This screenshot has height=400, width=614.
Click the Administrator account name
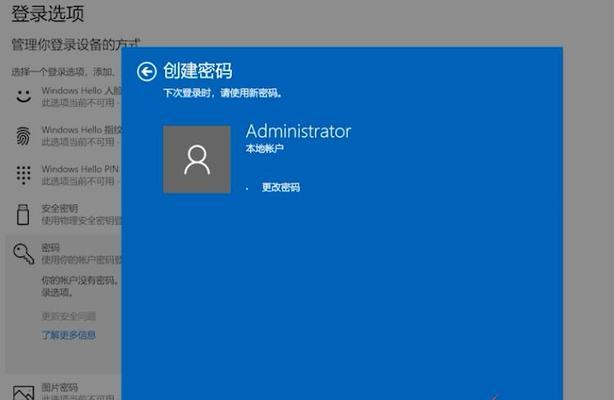(298, 131)
